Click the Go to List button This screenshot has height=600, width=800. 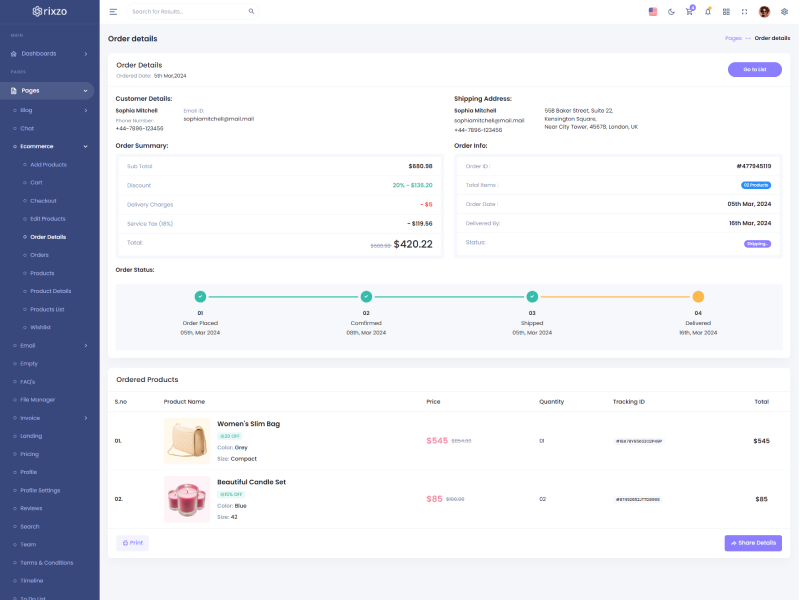coord(754,69)
